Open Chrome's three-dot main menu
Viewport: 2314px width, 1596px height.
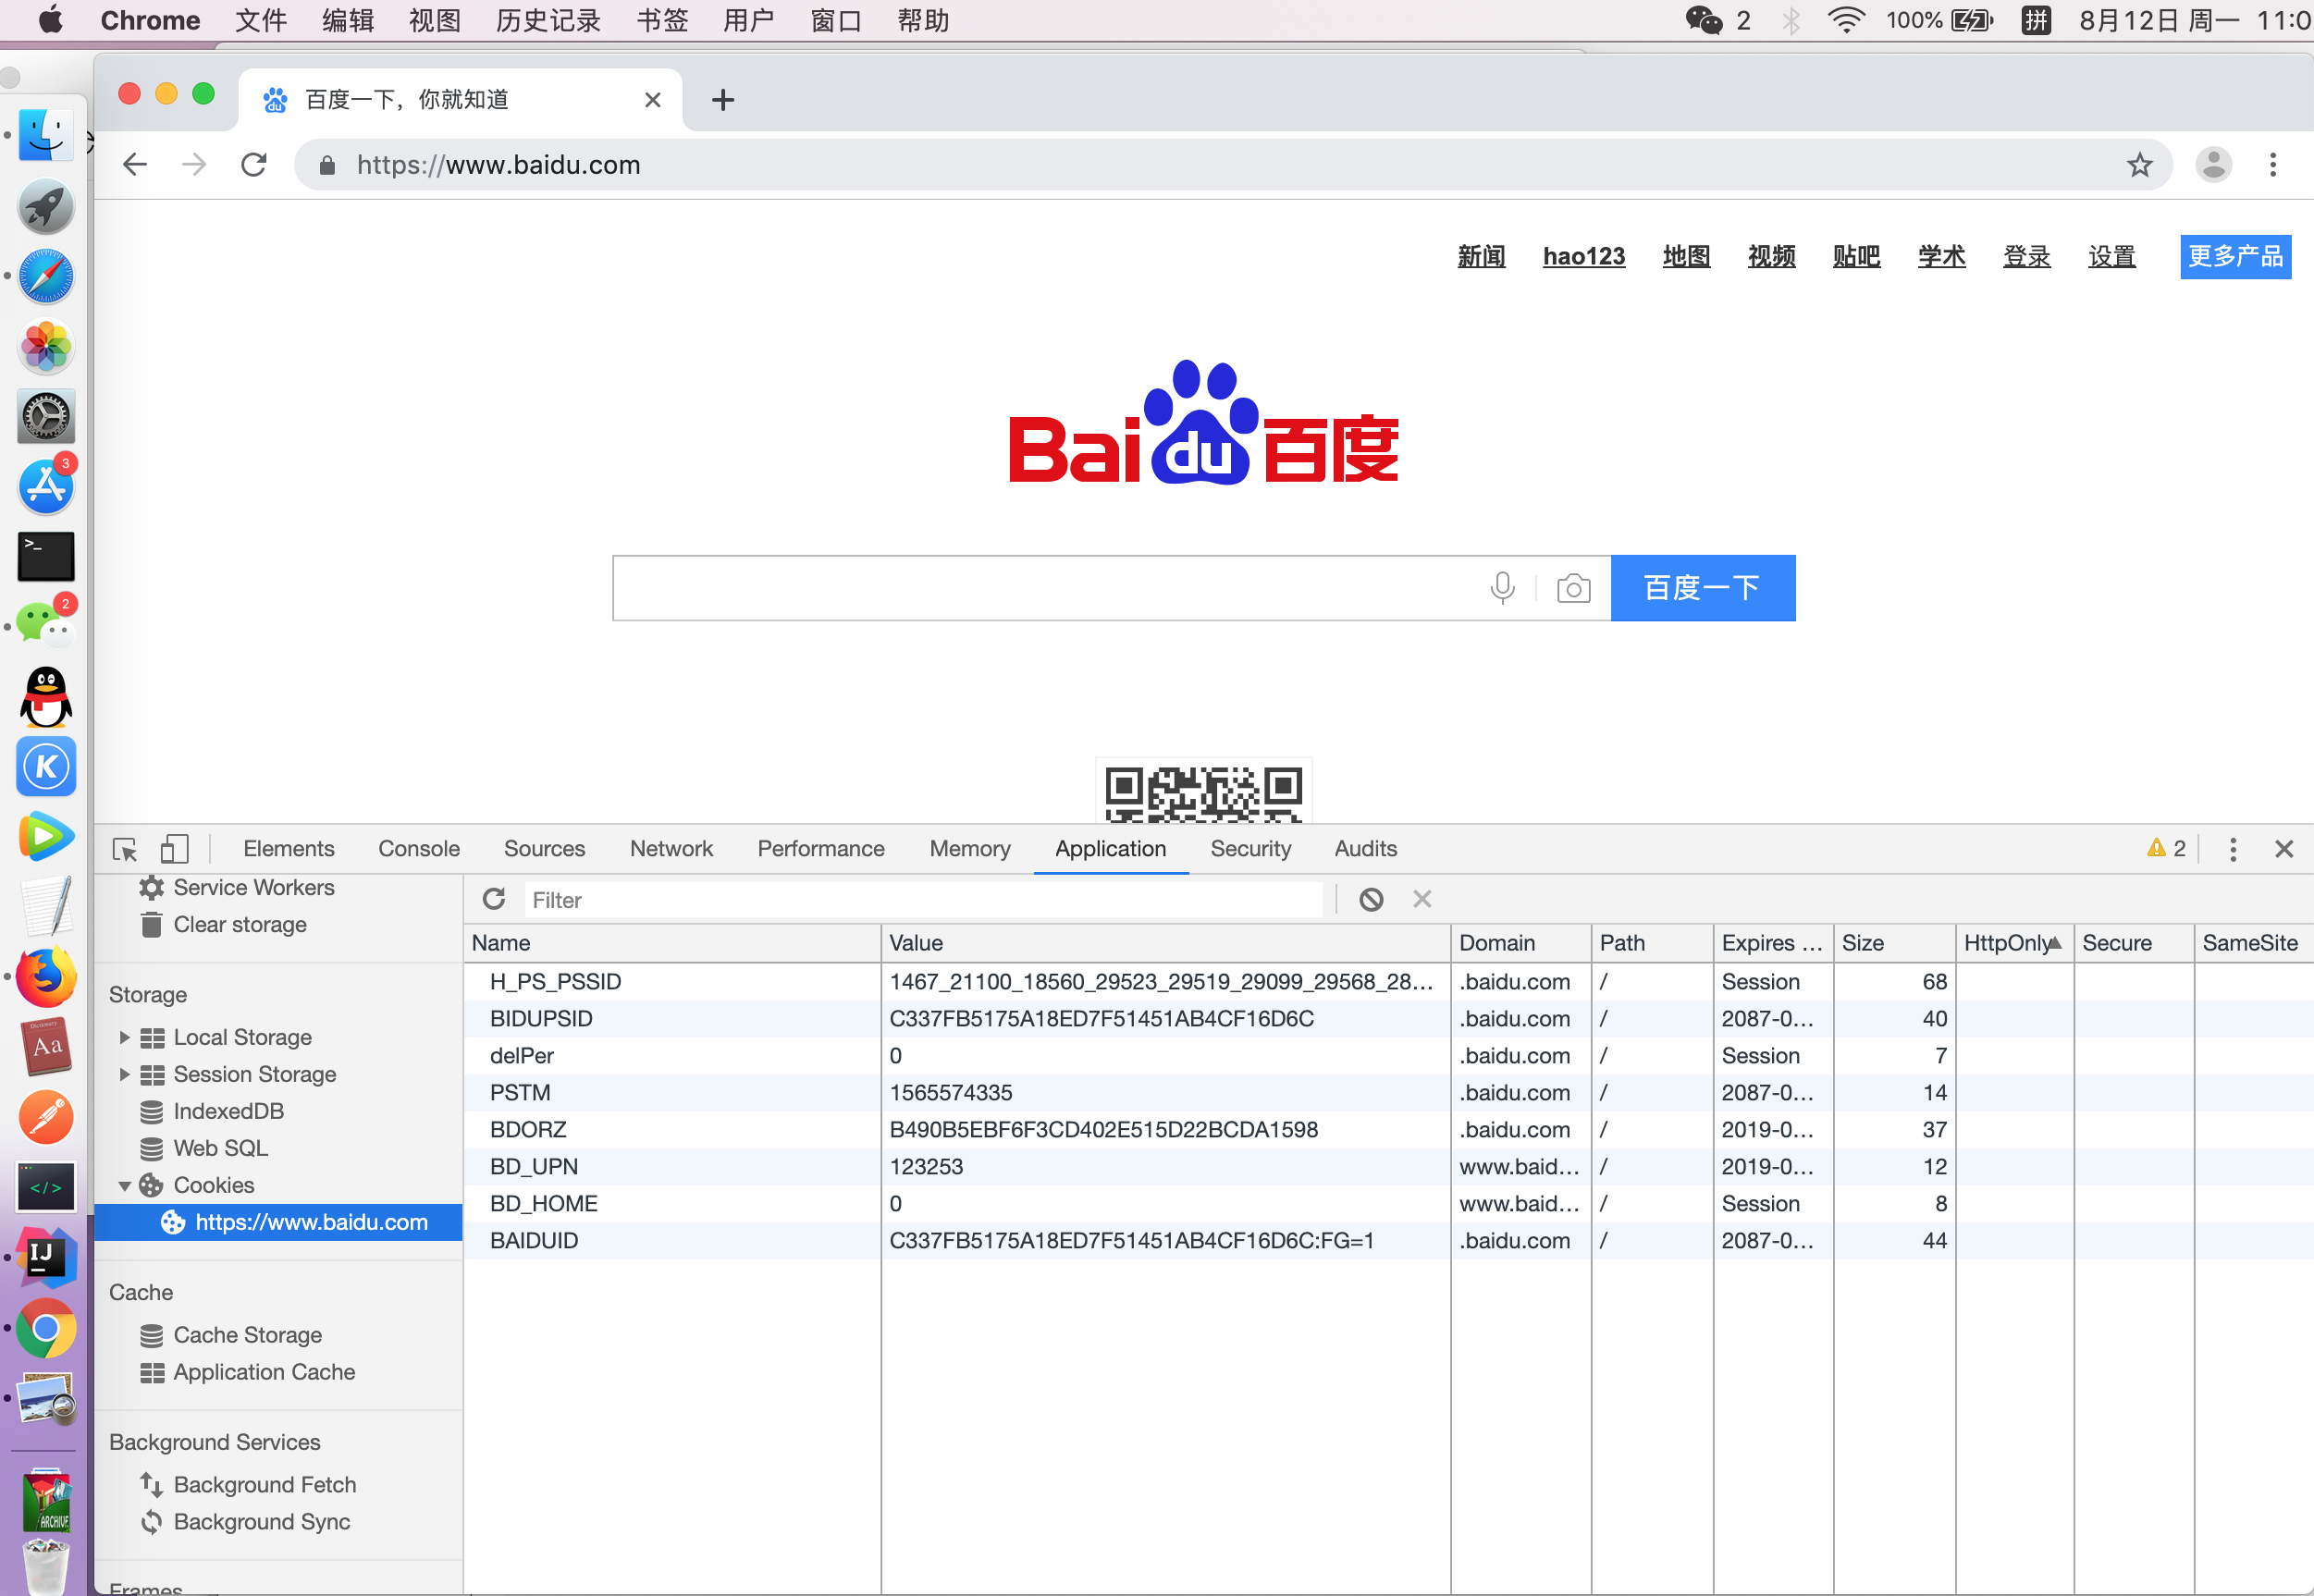[x=2273, y=164]
